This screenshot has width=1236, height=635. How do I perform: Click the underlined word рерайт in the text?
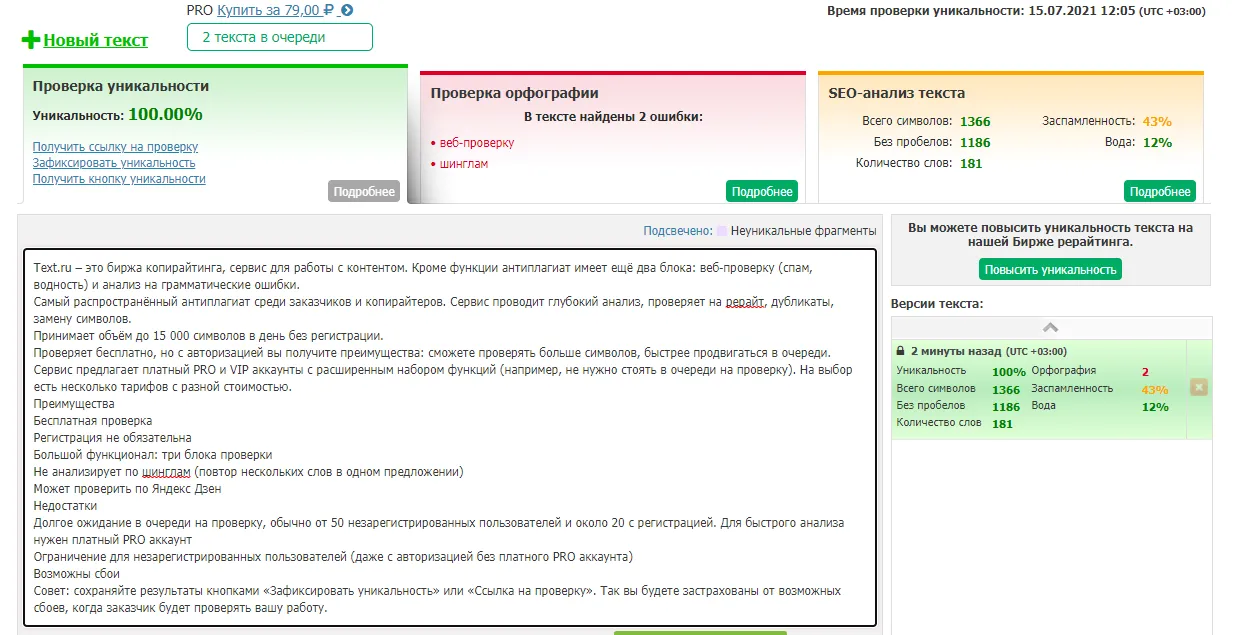coord(745,302)
